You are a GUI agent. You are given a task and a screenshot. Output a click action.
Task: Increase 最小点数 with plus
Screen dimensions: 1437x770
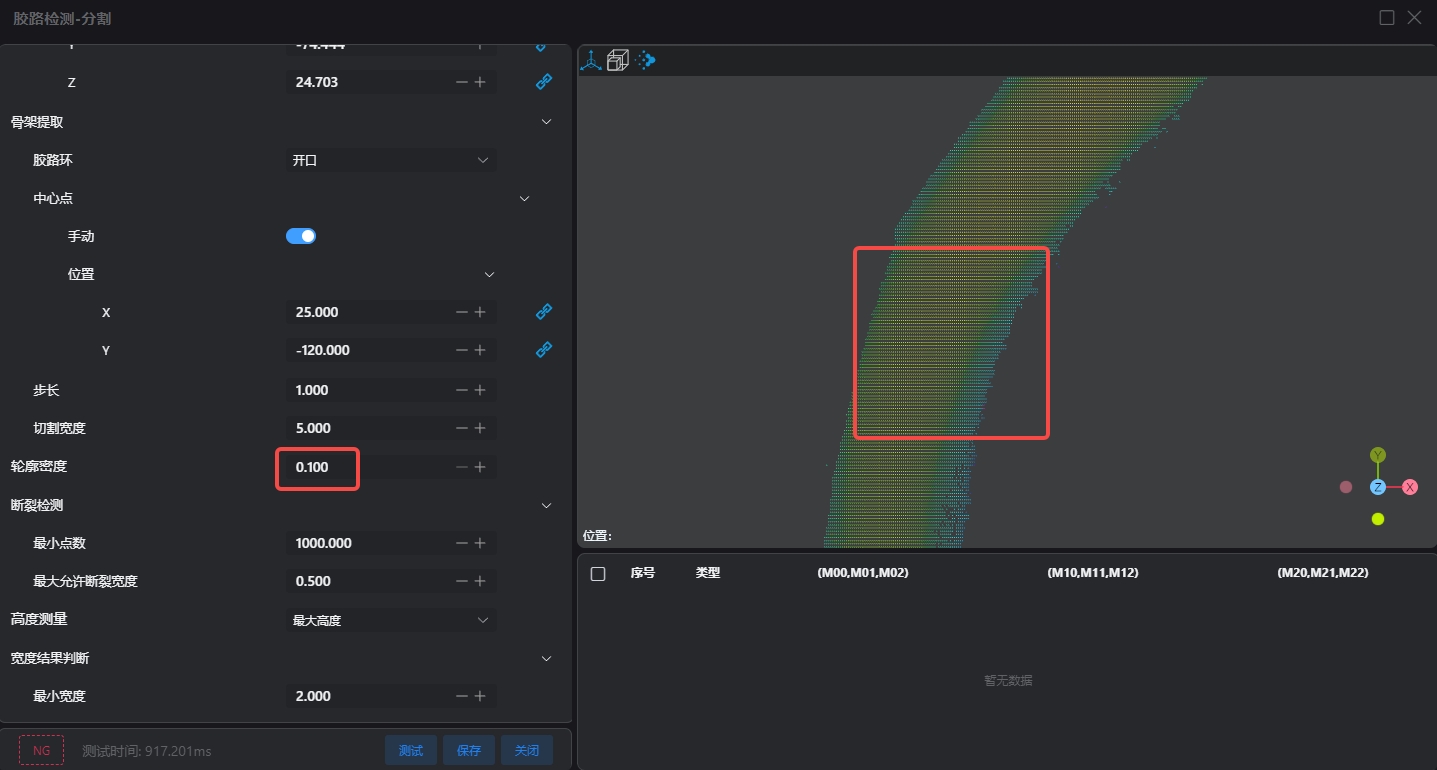pos(480,543)
